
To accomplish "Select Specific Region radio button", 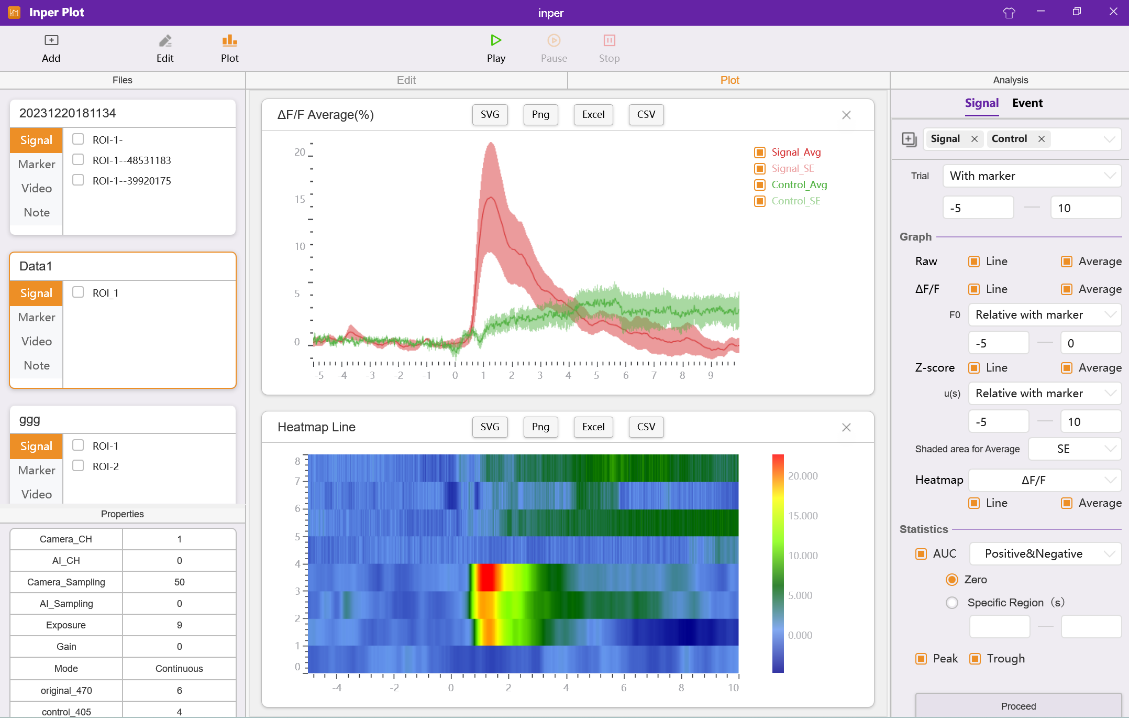I will 952,603.
